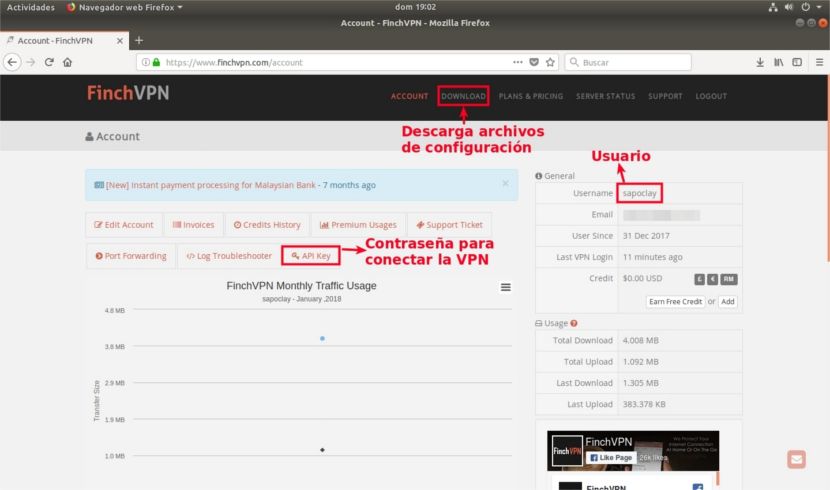Open the Firefox downloads arrow
830x490 pixels.
pos(760,62)
